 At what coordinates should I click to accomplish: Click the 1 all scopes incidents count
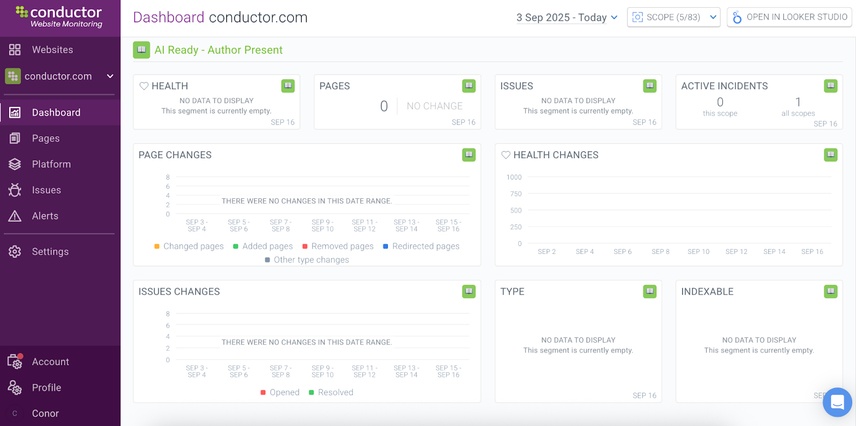coord(798,102)
